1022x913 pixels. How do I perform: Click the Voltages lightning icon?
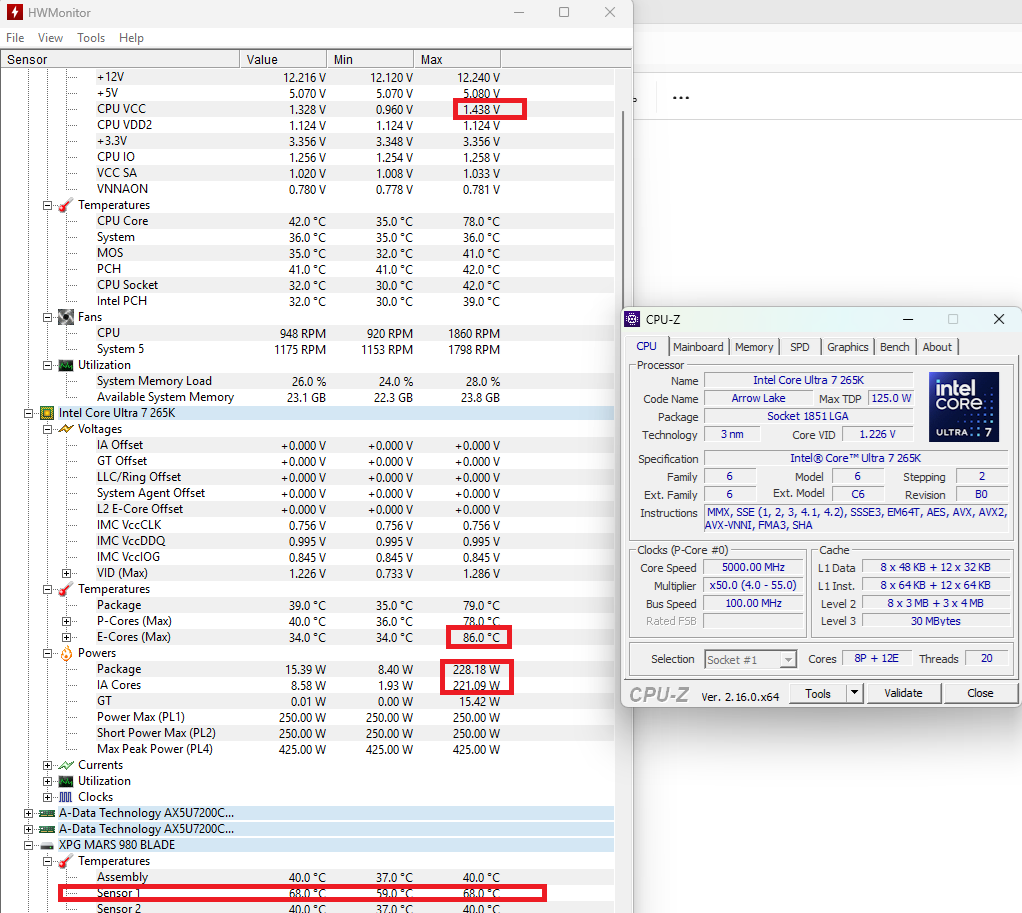pyautogui.click(x=66, y=429)
